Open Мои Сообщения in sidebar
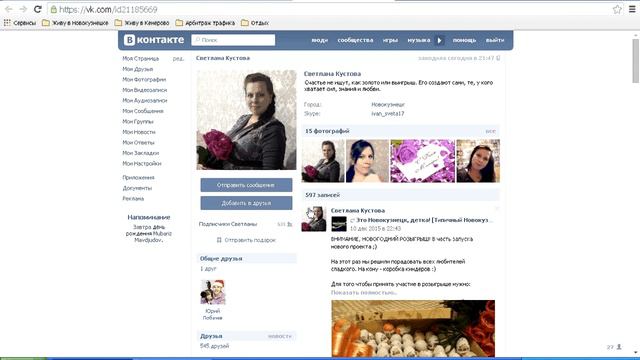 [143, 111]
